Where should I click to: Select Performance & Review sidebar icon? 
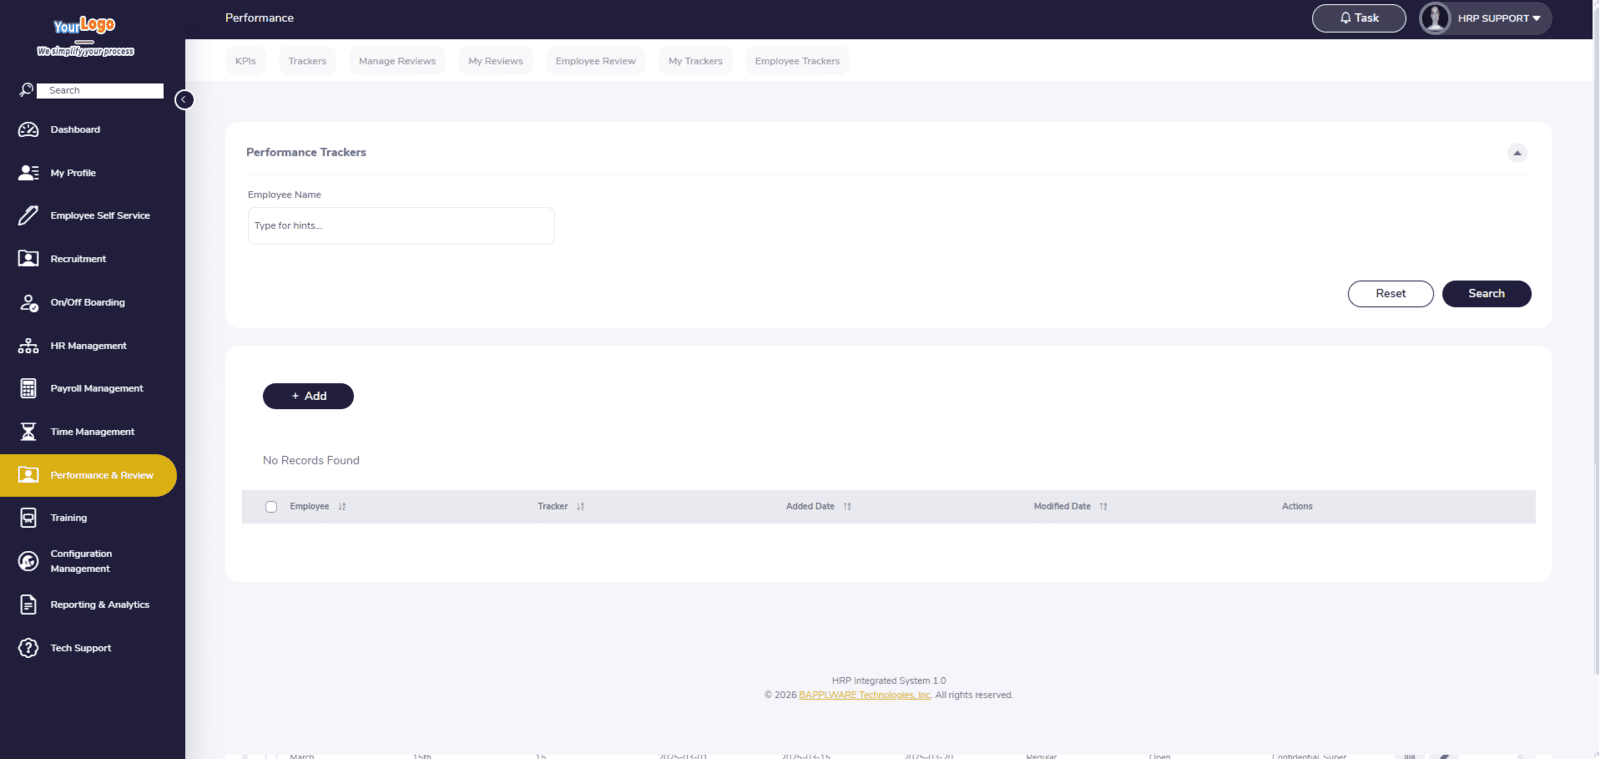point(28,475)
